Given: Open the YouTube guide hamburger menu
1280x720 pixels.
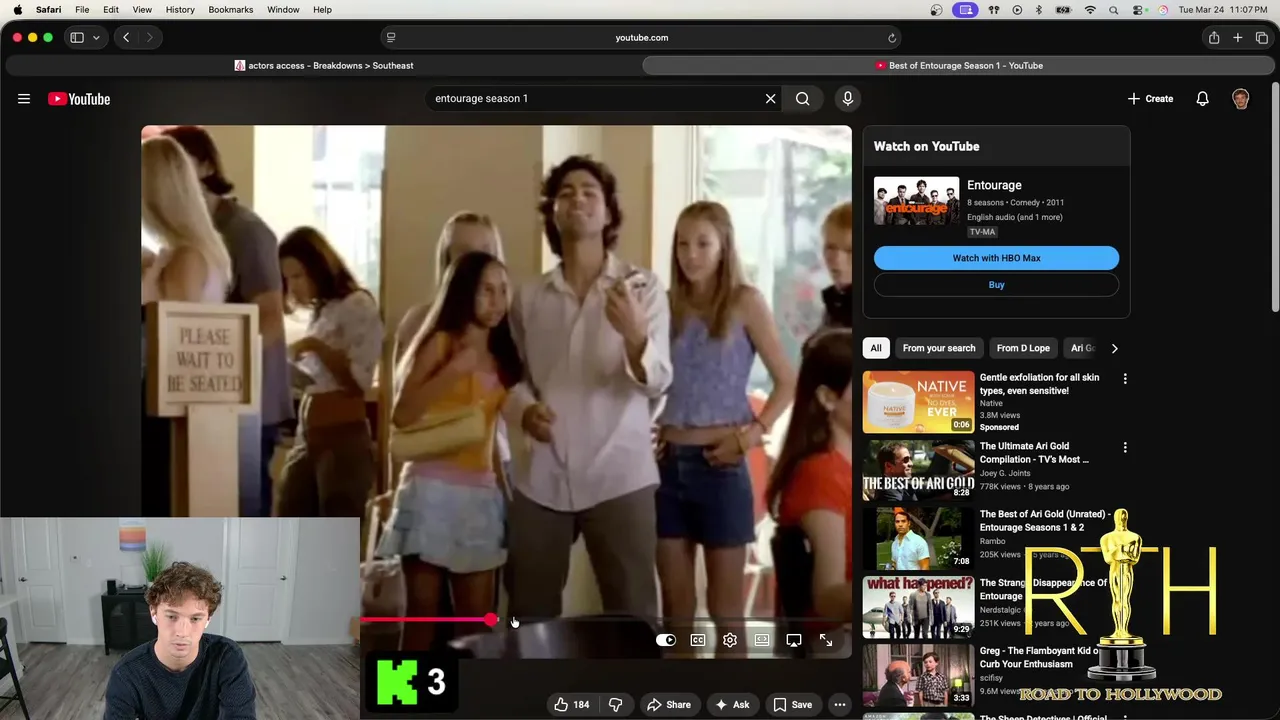Looking at the screenshot, I should click(x=24, y=99).
